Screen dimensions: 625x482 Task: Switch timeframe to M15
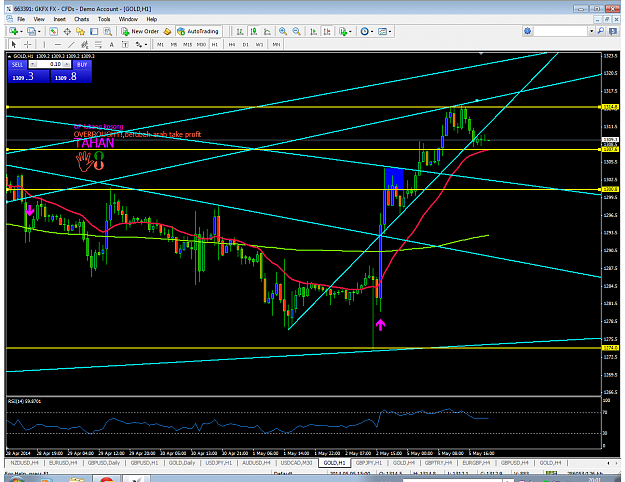(187, 44)
